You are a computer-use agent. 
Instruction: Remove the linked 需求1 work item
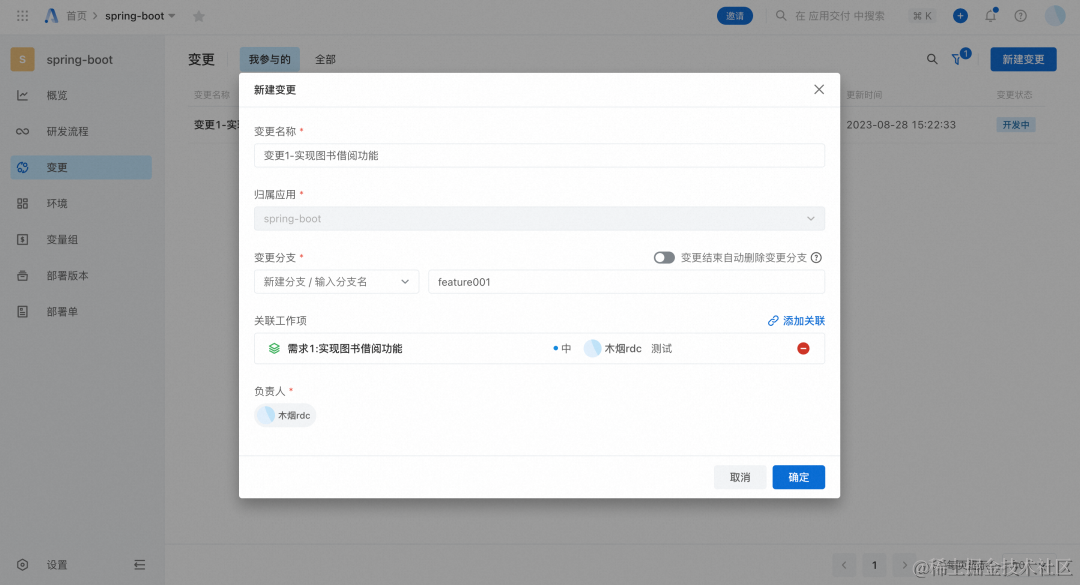pyautogui.click(x=802, y=348)
